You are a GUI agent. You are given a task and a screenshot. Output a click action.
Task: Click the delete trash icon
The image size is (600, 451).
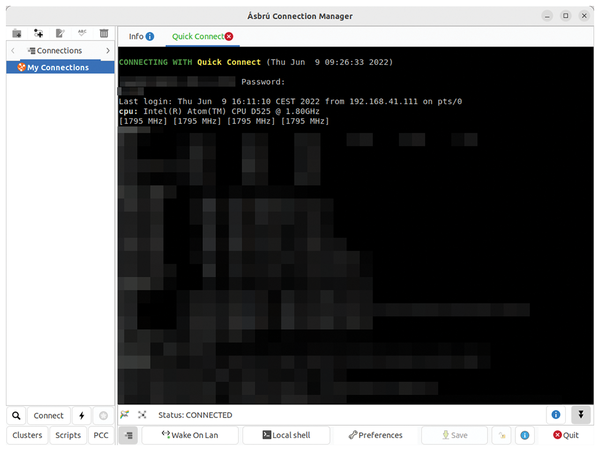104,33
